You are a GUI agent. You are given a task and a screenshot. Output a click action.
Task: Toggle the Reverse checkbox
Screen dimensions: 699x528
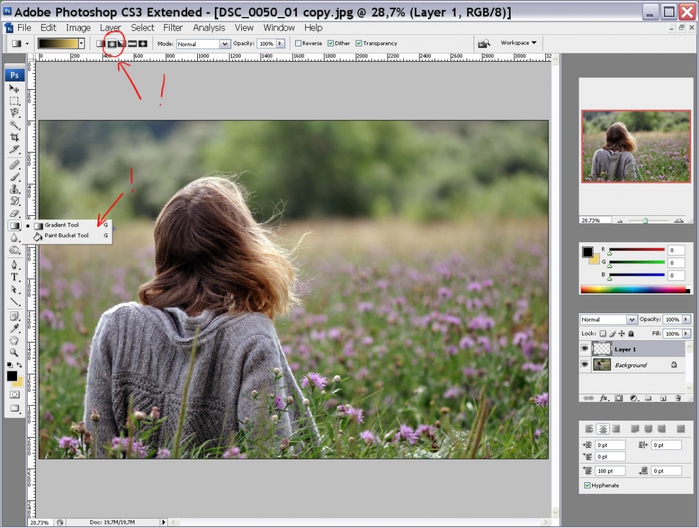297,44
